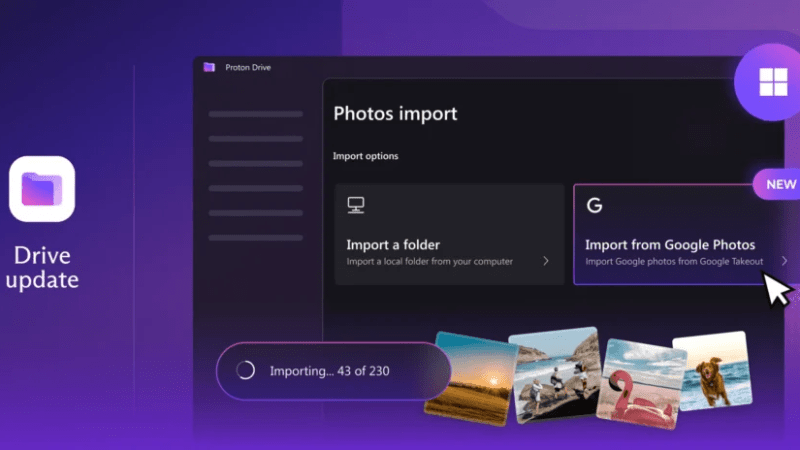Expand Google Photos import via its chevron
This screenshot has height=450, width=800.
[784, 261]
